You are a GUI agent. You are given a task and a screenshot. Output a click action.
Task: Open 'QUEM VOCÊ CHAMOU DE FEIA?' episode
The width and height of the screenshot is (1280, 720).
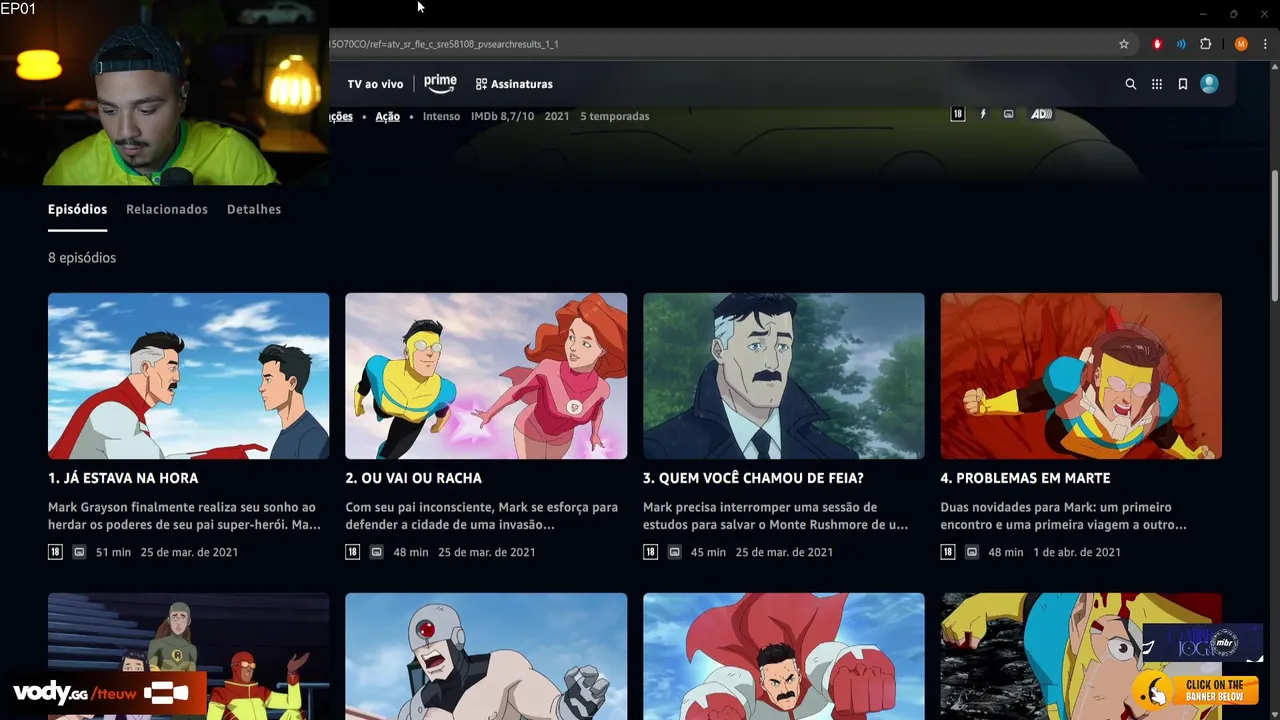point(753,478)
